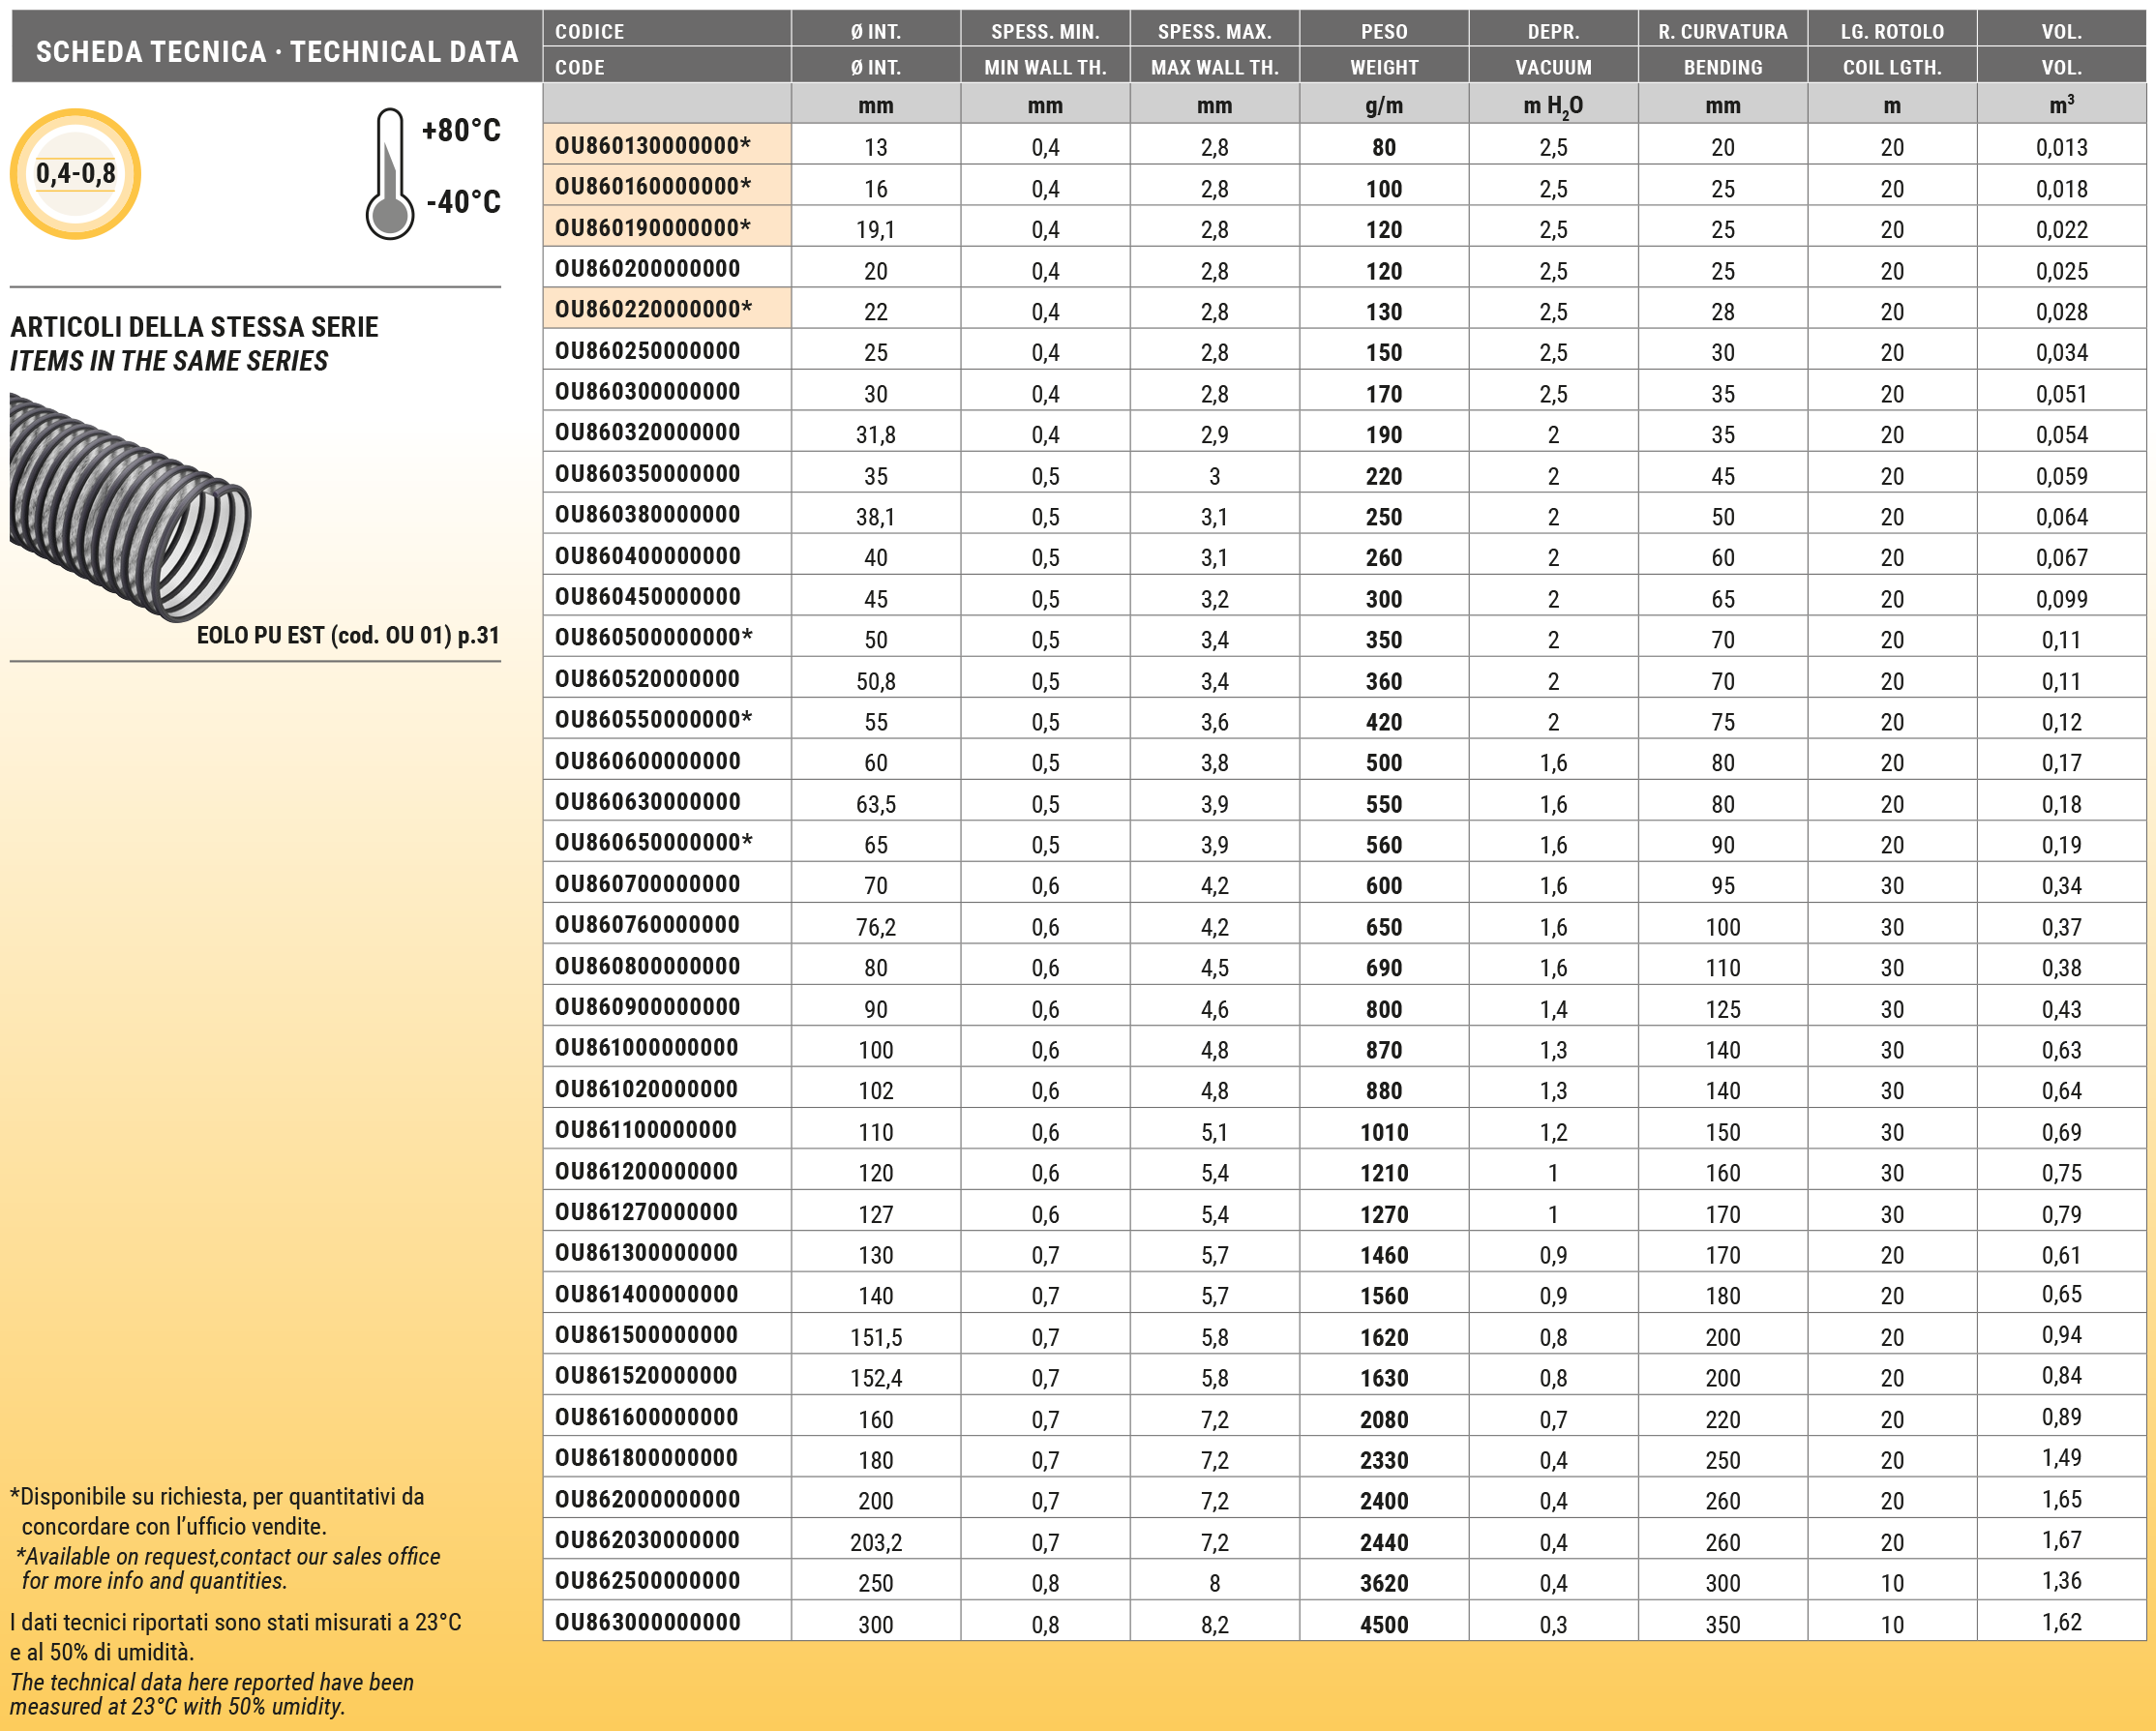Screen dimensions: 2156x1731
Task: Click the EOLO PU EST p.31 reference
Action: point(347,636)
